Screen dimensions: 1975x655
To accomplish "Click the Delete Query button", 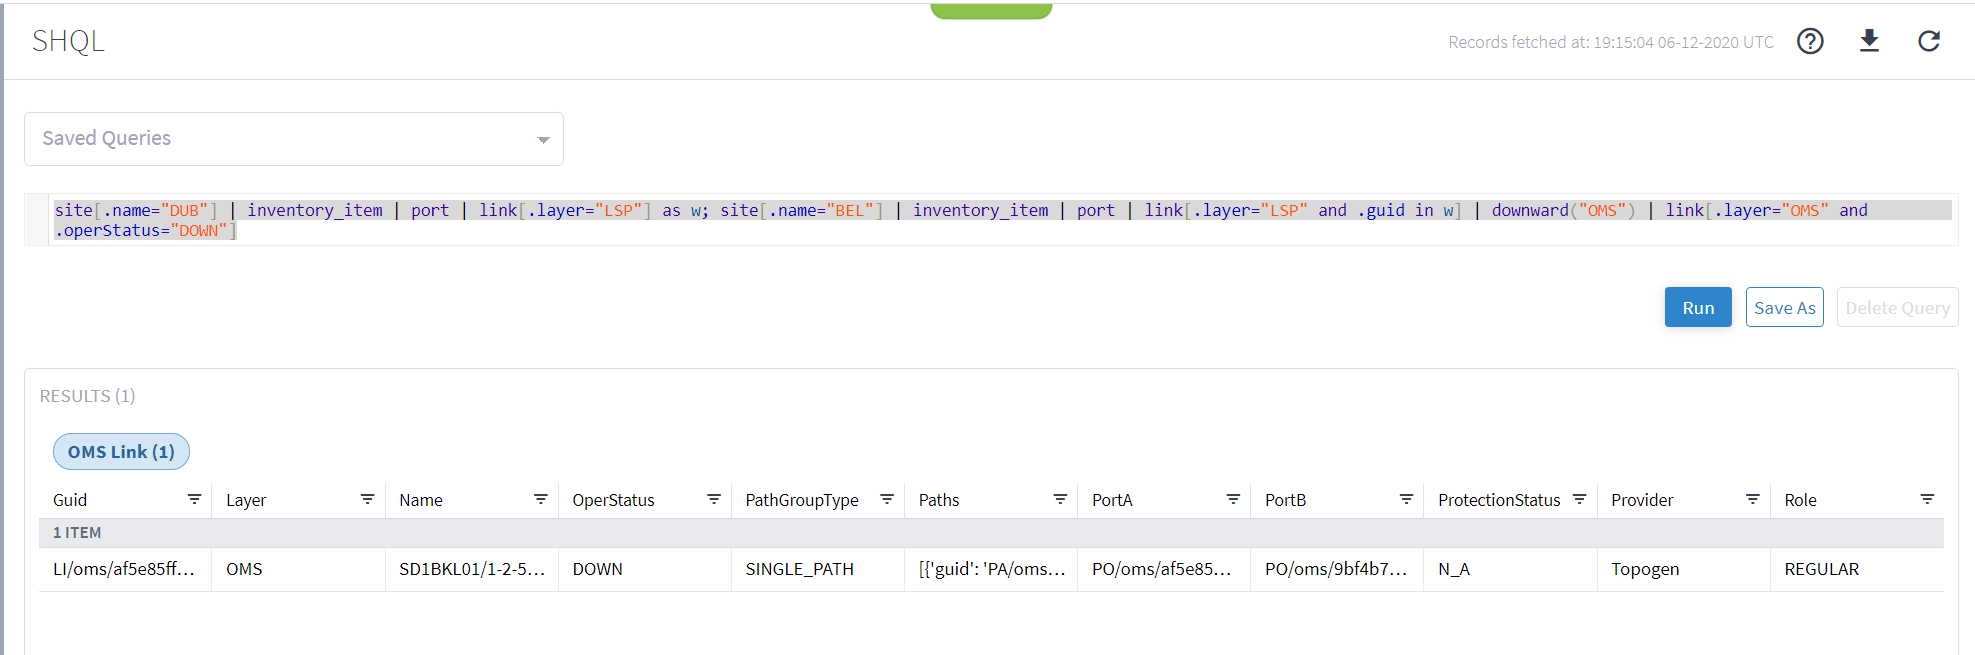I will tap(1897, 307).
